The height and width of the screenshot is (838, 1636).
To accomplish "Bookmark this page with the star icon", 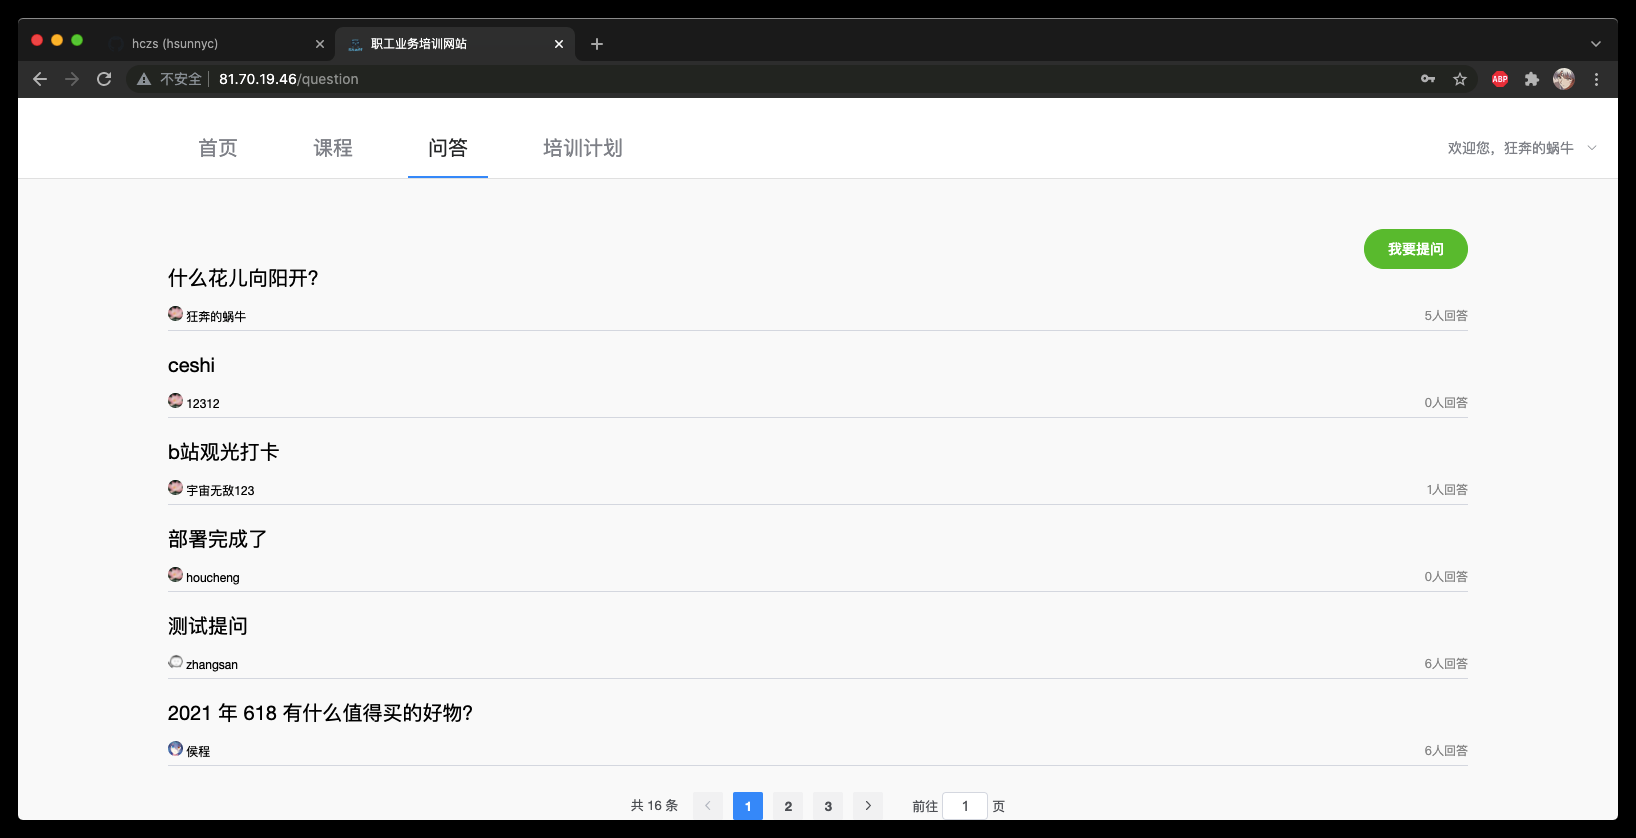I will tap(1460, 79).
